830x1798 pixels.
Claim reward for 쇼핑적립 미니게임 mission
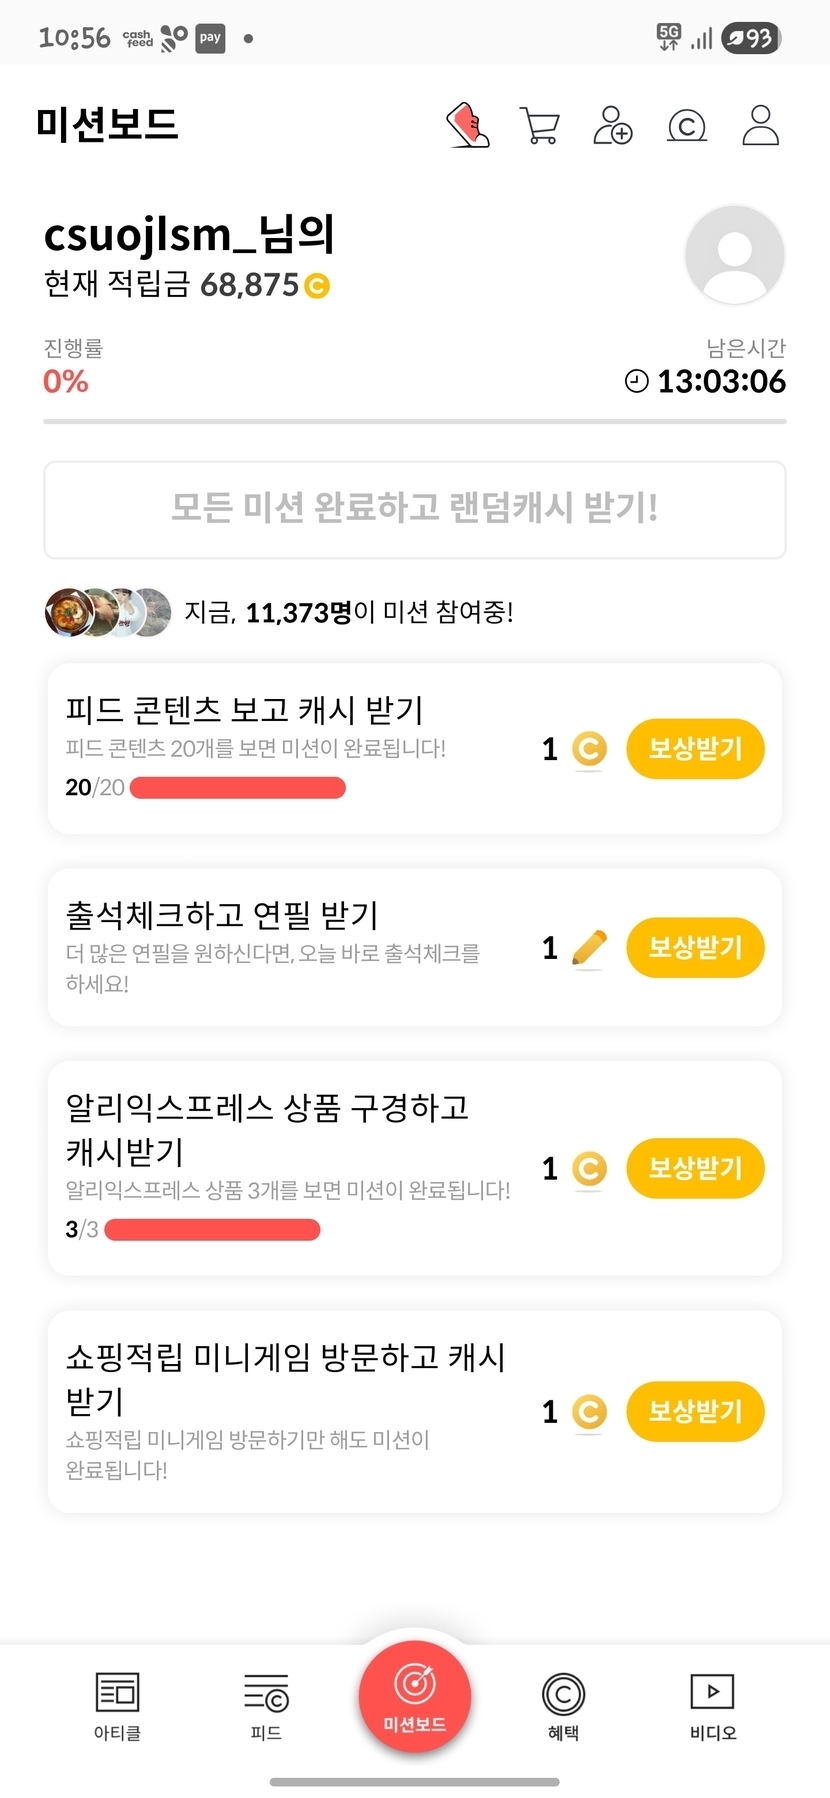[695, 1411]
